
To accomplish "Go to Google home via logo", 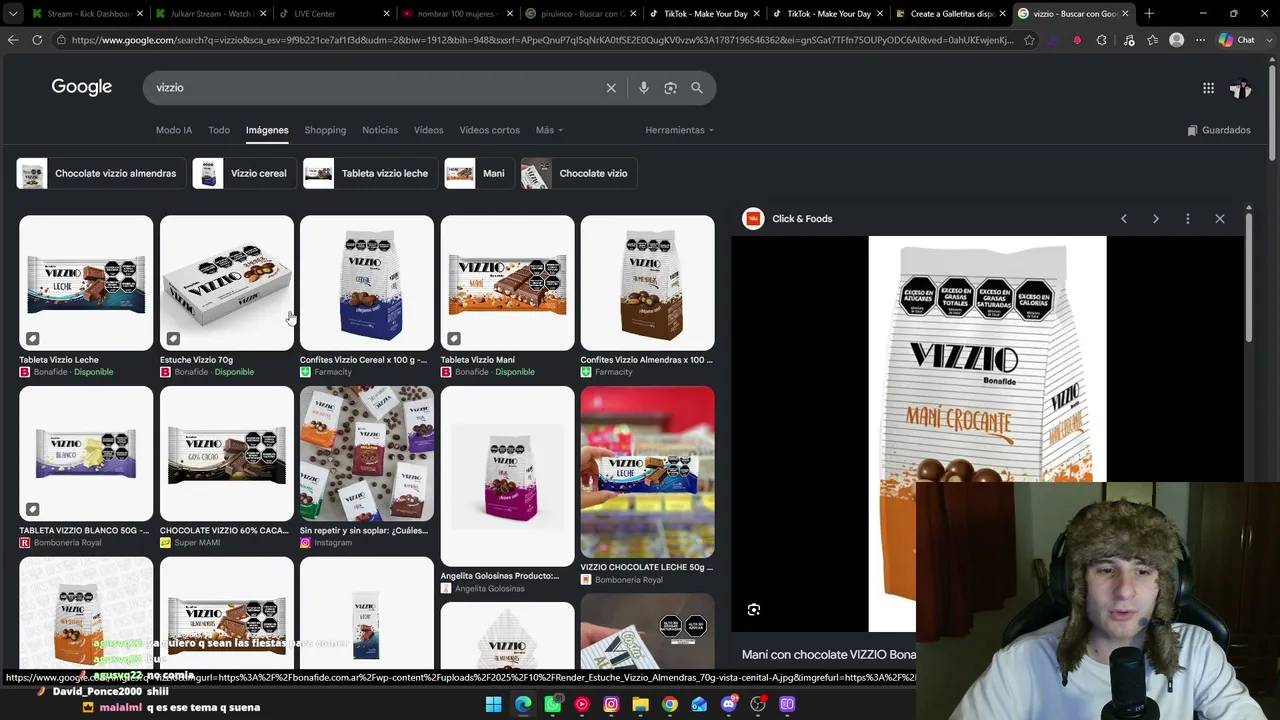I will [82, 87].
